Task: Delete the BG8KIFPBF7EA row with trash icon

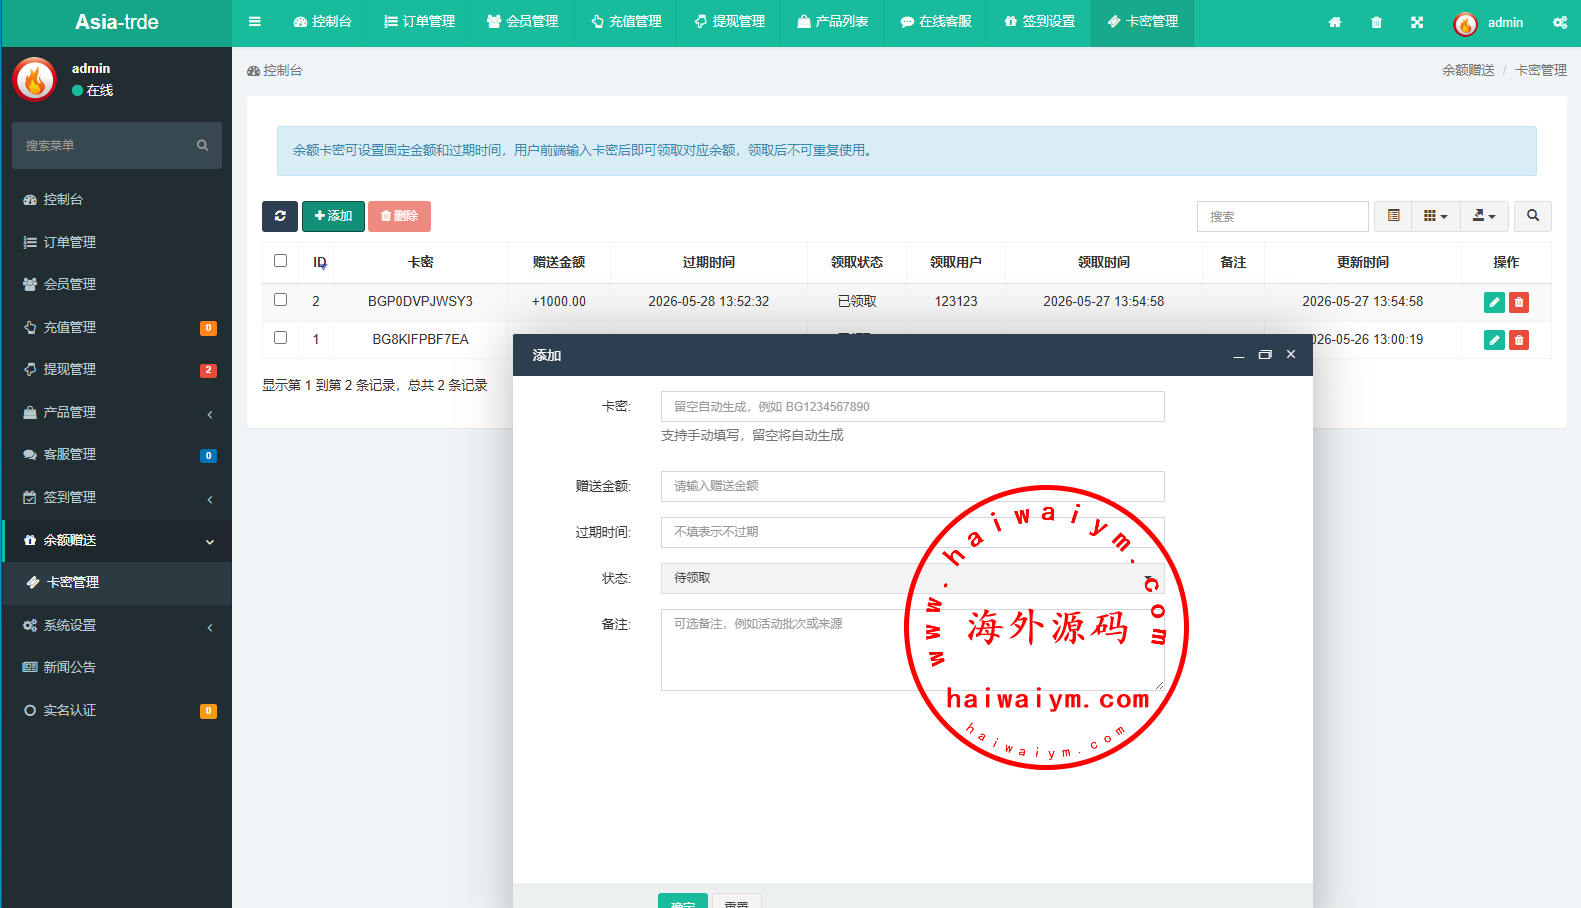Action: point(1519,340)
